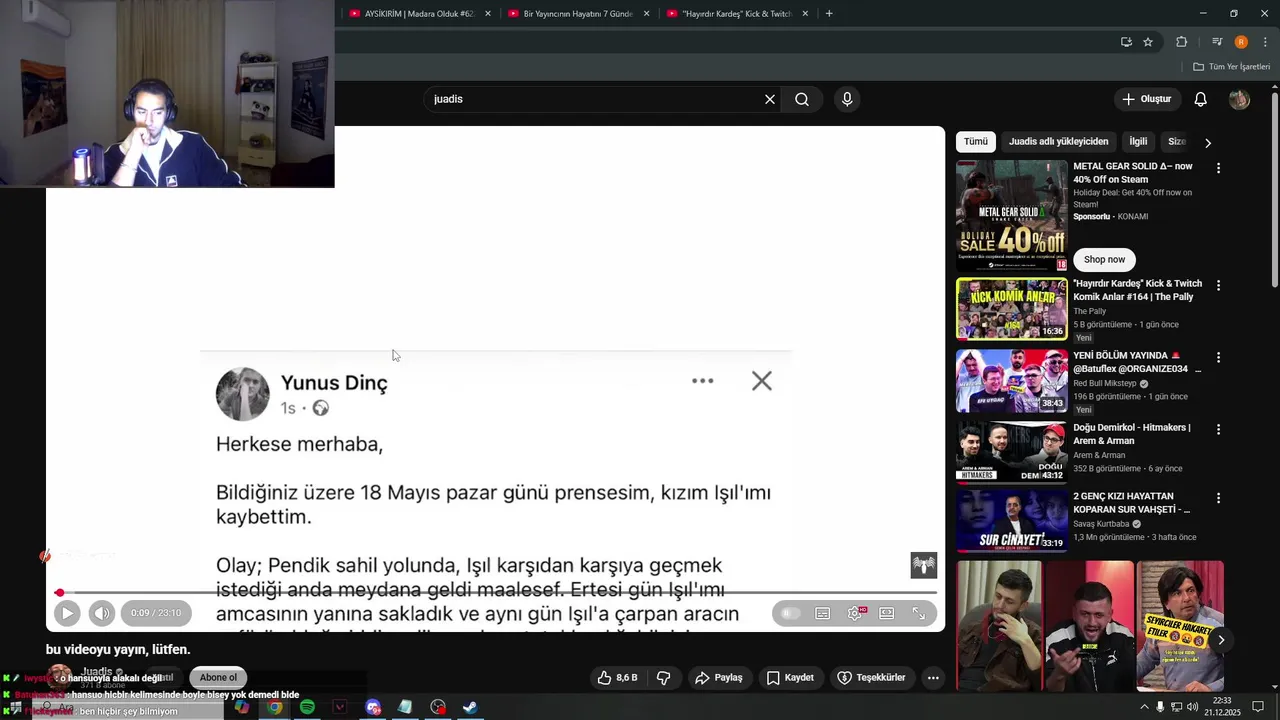1280x720 pixels.
Task: Advance the Shorts shelf with next arrow
Action: pyautogui.click(x=1221, y=640)
